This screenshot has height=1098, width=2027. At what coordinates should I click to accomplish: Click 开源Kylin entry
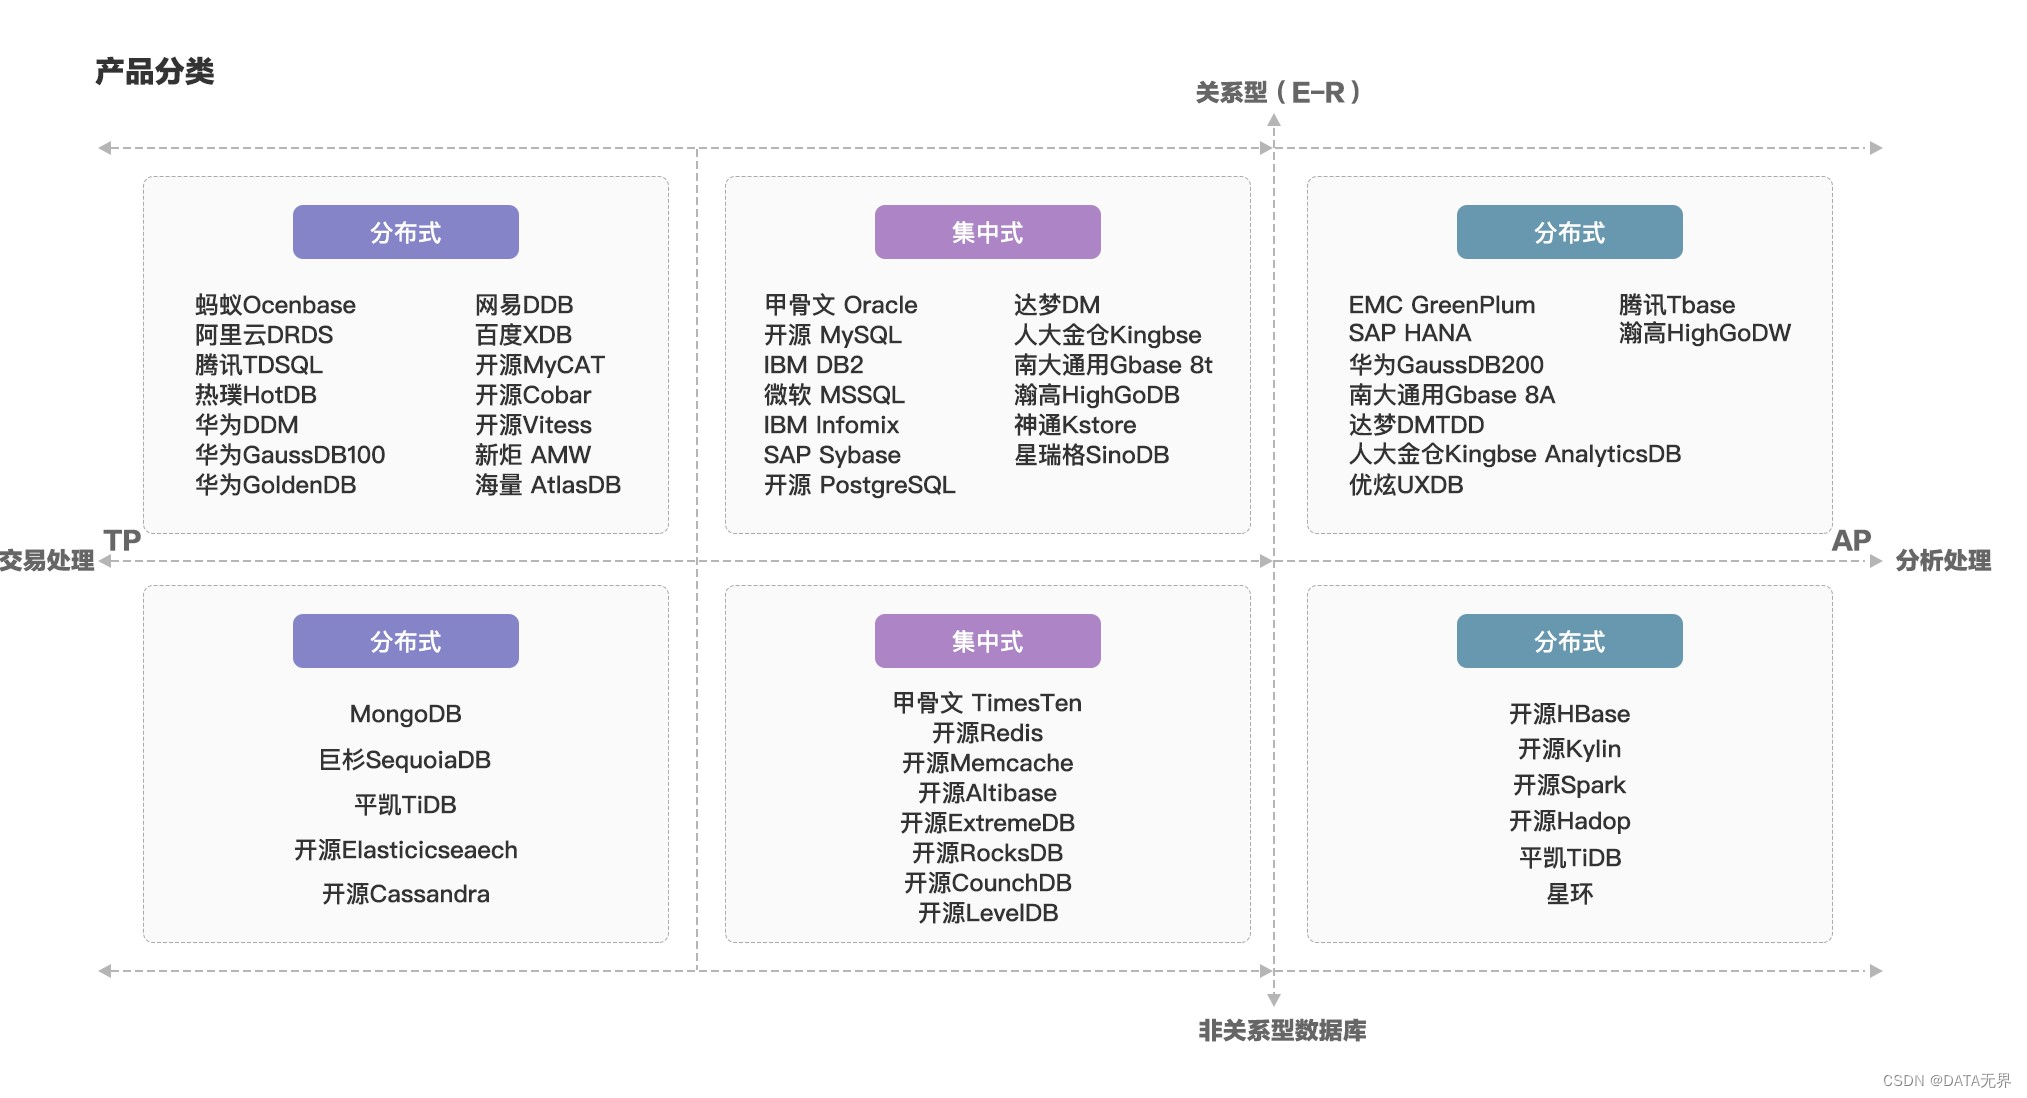[1570, 749]
